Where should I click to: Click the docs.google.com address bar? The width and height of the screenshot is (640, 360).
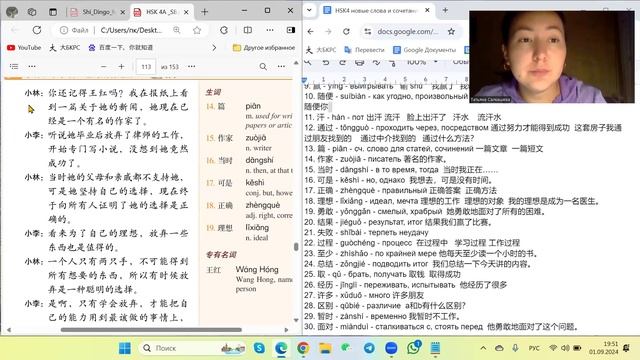point(407,31)
